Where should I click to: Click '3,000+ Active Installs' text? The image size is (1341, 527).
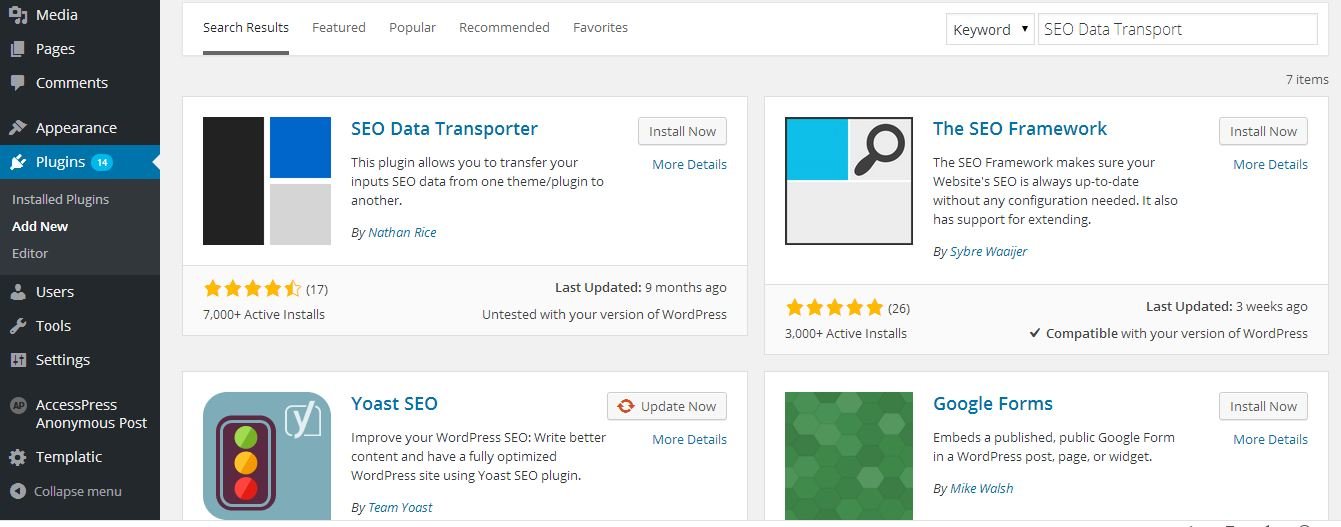pyautogui.click(x=846, y=333)
